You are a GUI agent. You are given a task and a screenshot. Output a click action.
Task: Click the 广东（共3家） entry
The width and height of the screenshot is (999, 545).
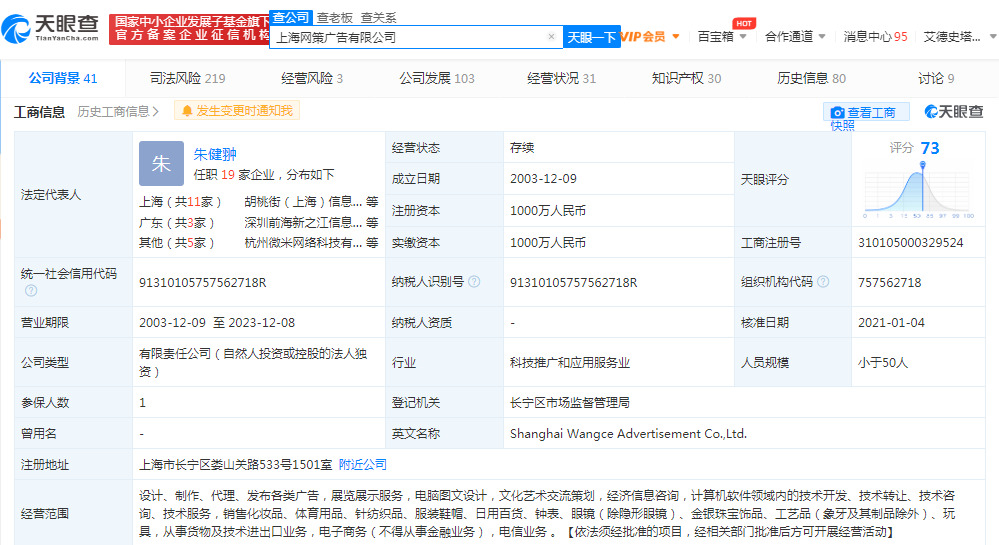coord(177,222)
